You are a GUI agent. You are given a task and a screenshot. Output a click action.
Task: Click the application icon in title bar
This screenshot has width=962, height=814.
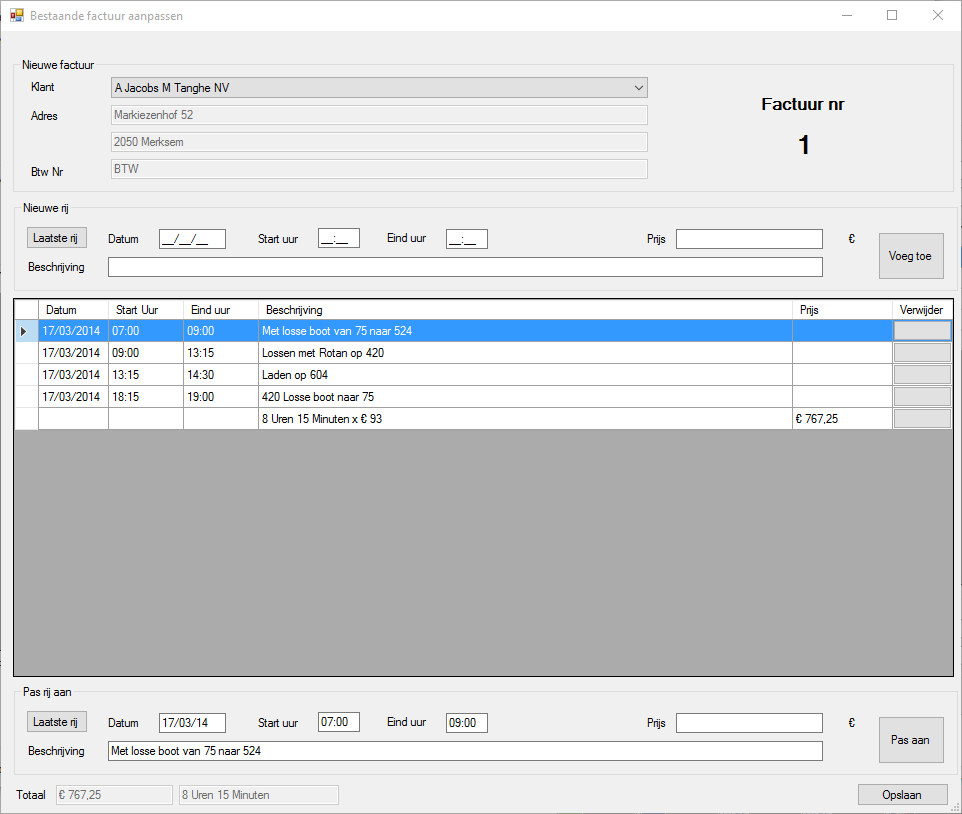point(16,16)
